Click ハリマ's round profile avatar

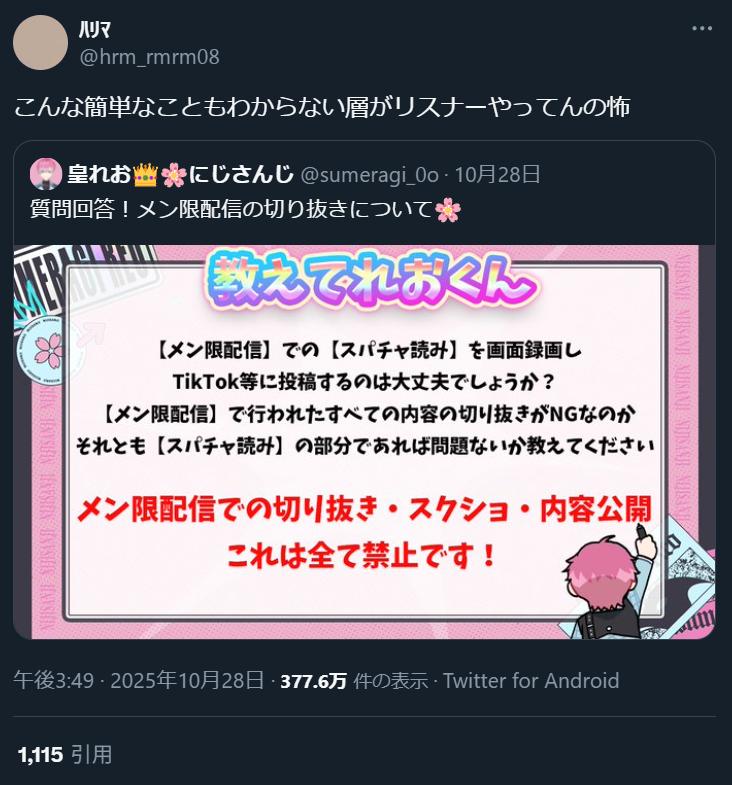pyautogui.click(x=40, y=43)
